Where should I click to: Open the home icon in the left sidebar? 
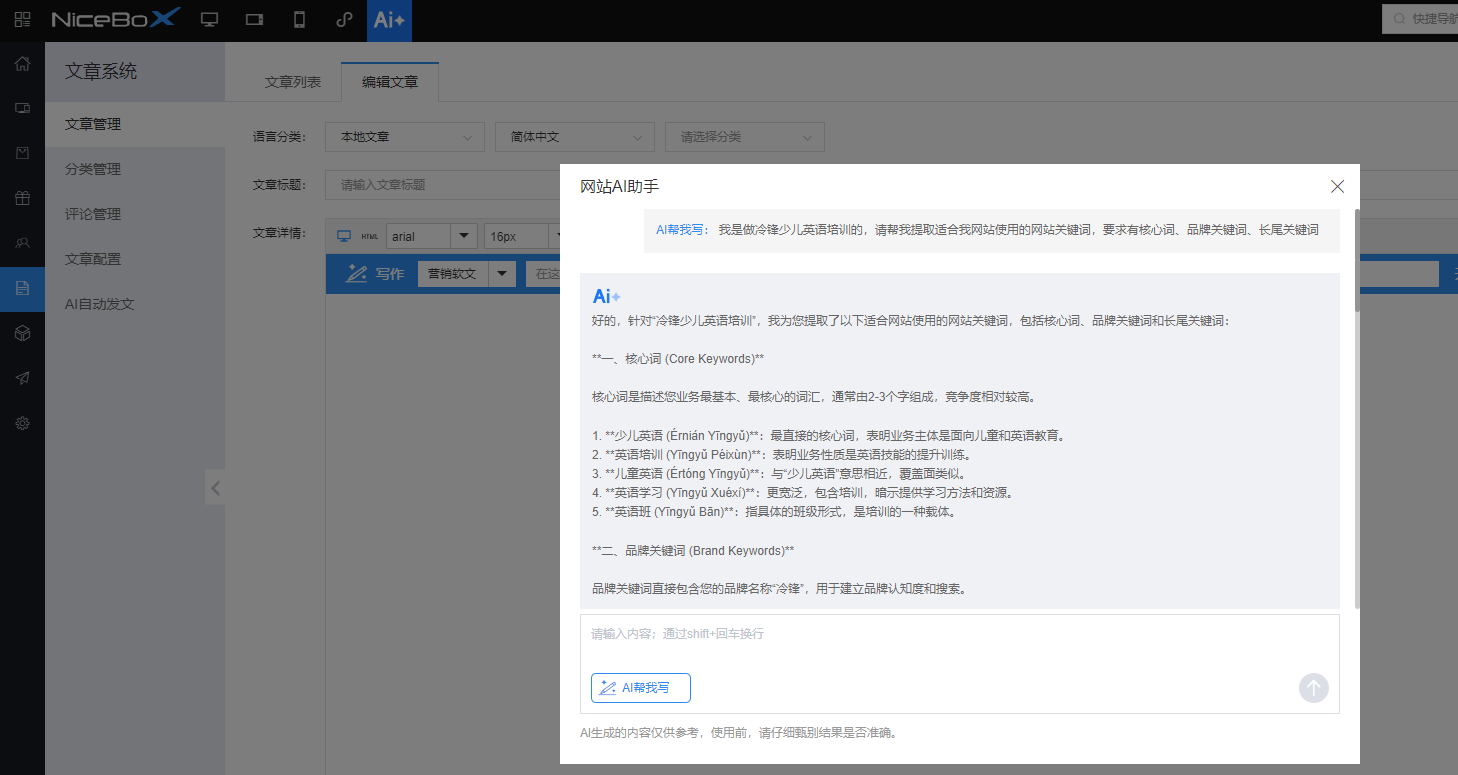(22, 64)
